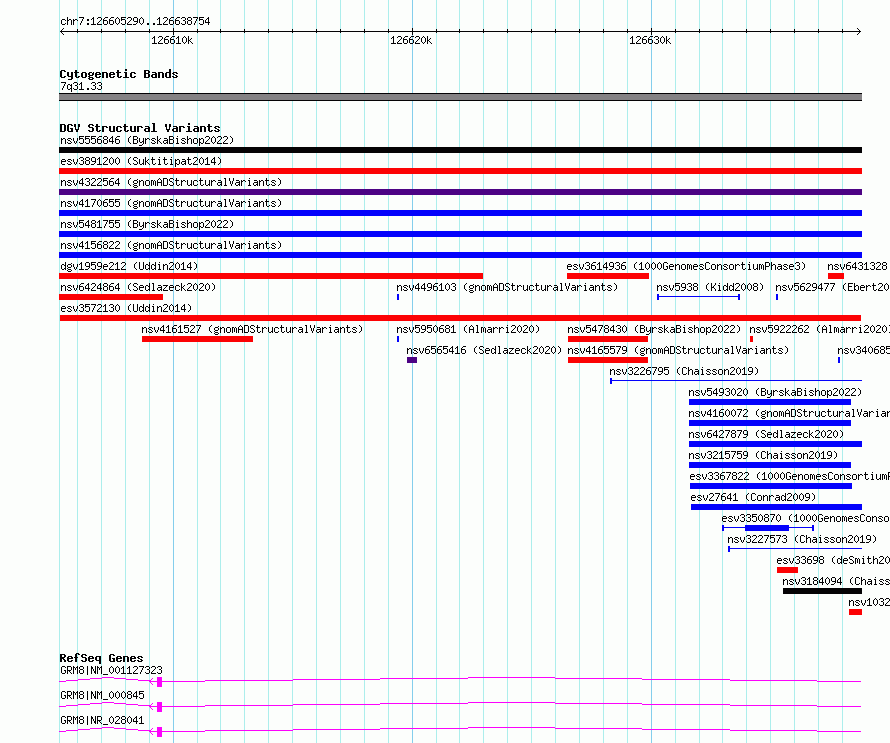Open the GRM8|NR_028041 transcript label

coord(102,720)
